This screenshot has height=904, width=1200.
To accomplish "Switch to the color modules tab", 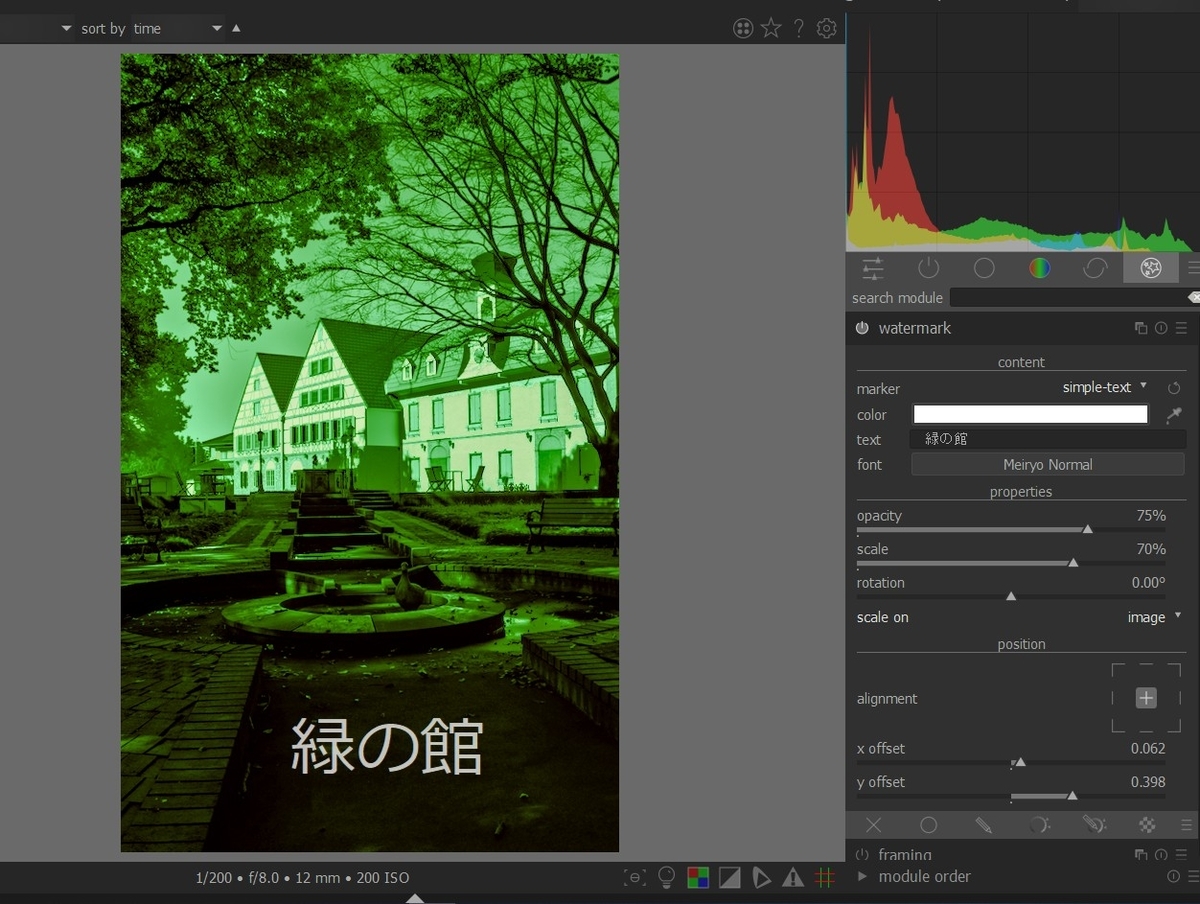I will [x=1040, y=268].
